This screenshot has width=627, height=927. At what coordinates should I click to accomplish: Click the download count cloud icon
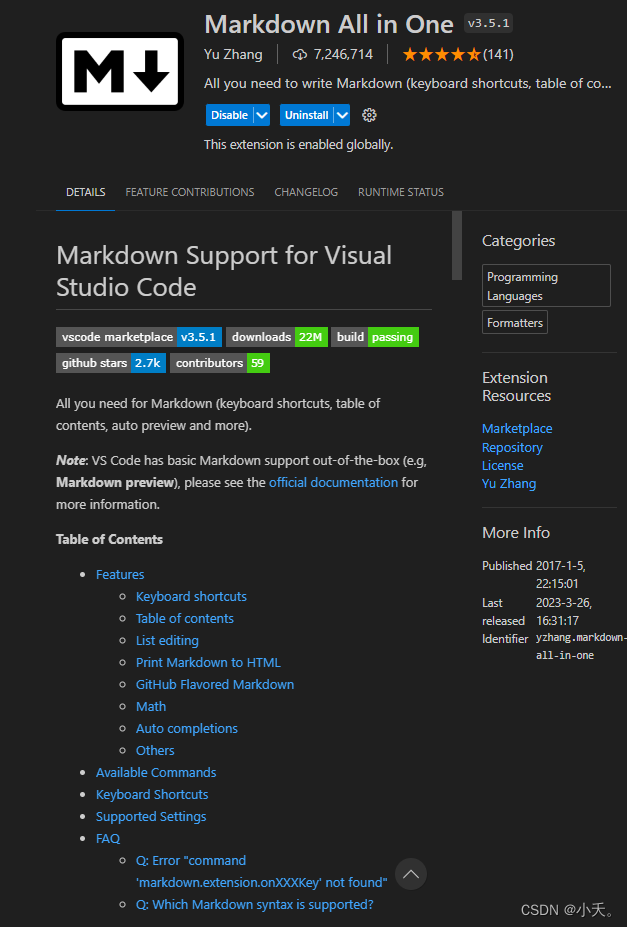coord(300,54)
